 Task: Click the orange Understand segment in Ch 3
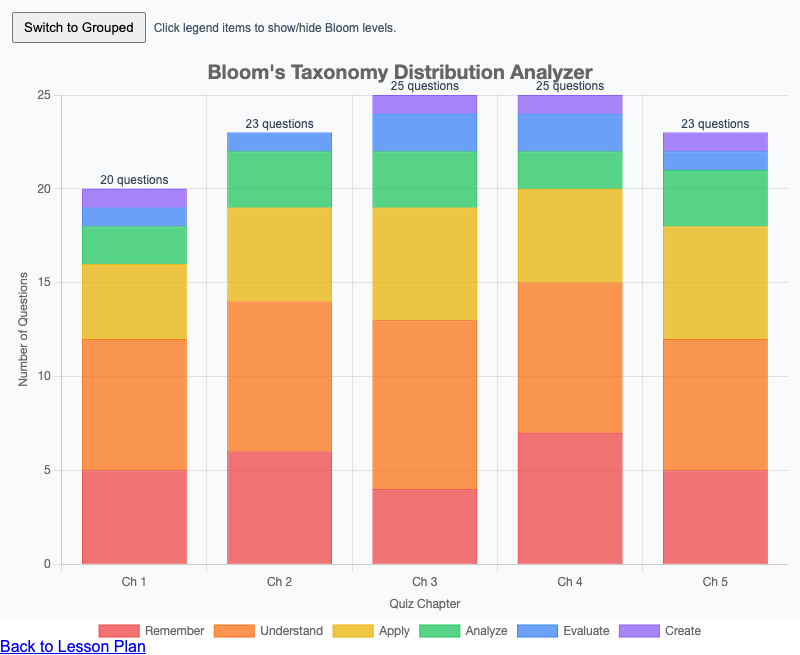(x=425, y=404)
